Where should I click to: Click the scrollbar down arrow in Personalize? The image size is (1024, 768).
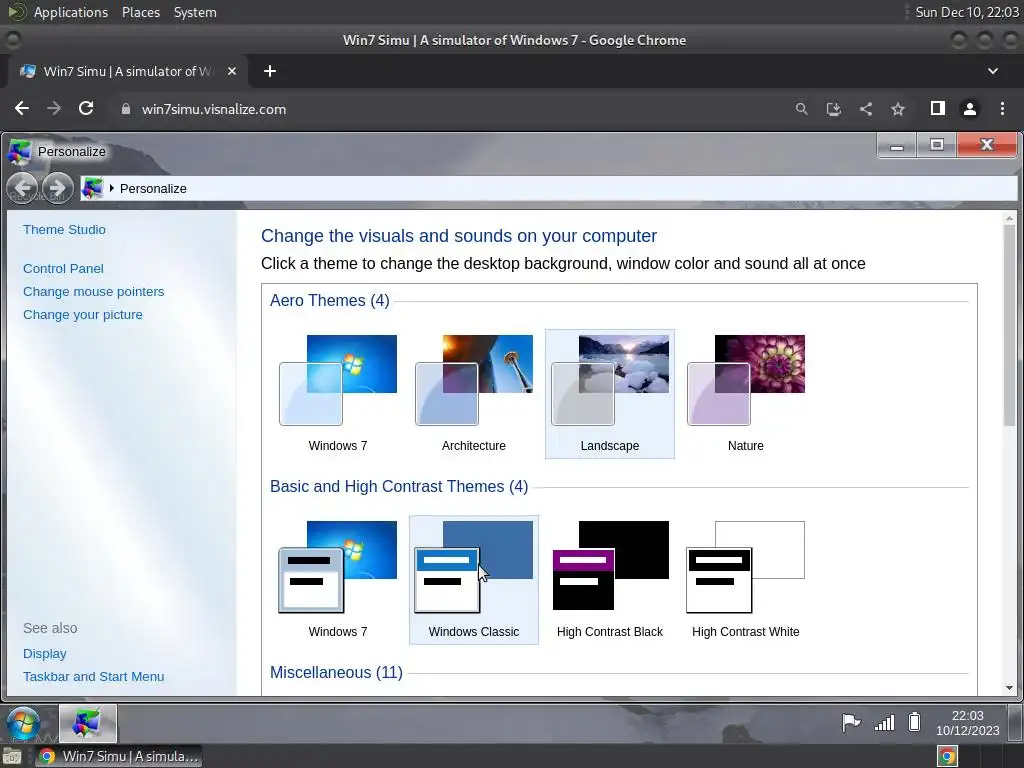coord(1010,688)
